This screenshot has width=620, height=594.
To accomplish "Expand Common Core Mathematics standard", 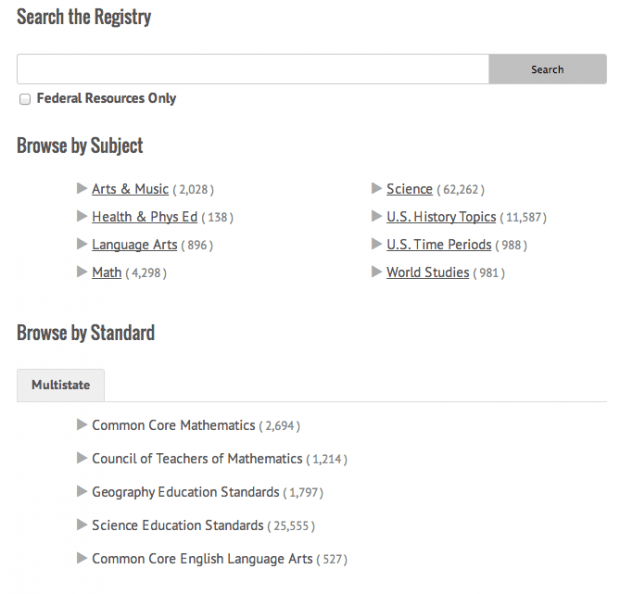I will pos(82,425).
